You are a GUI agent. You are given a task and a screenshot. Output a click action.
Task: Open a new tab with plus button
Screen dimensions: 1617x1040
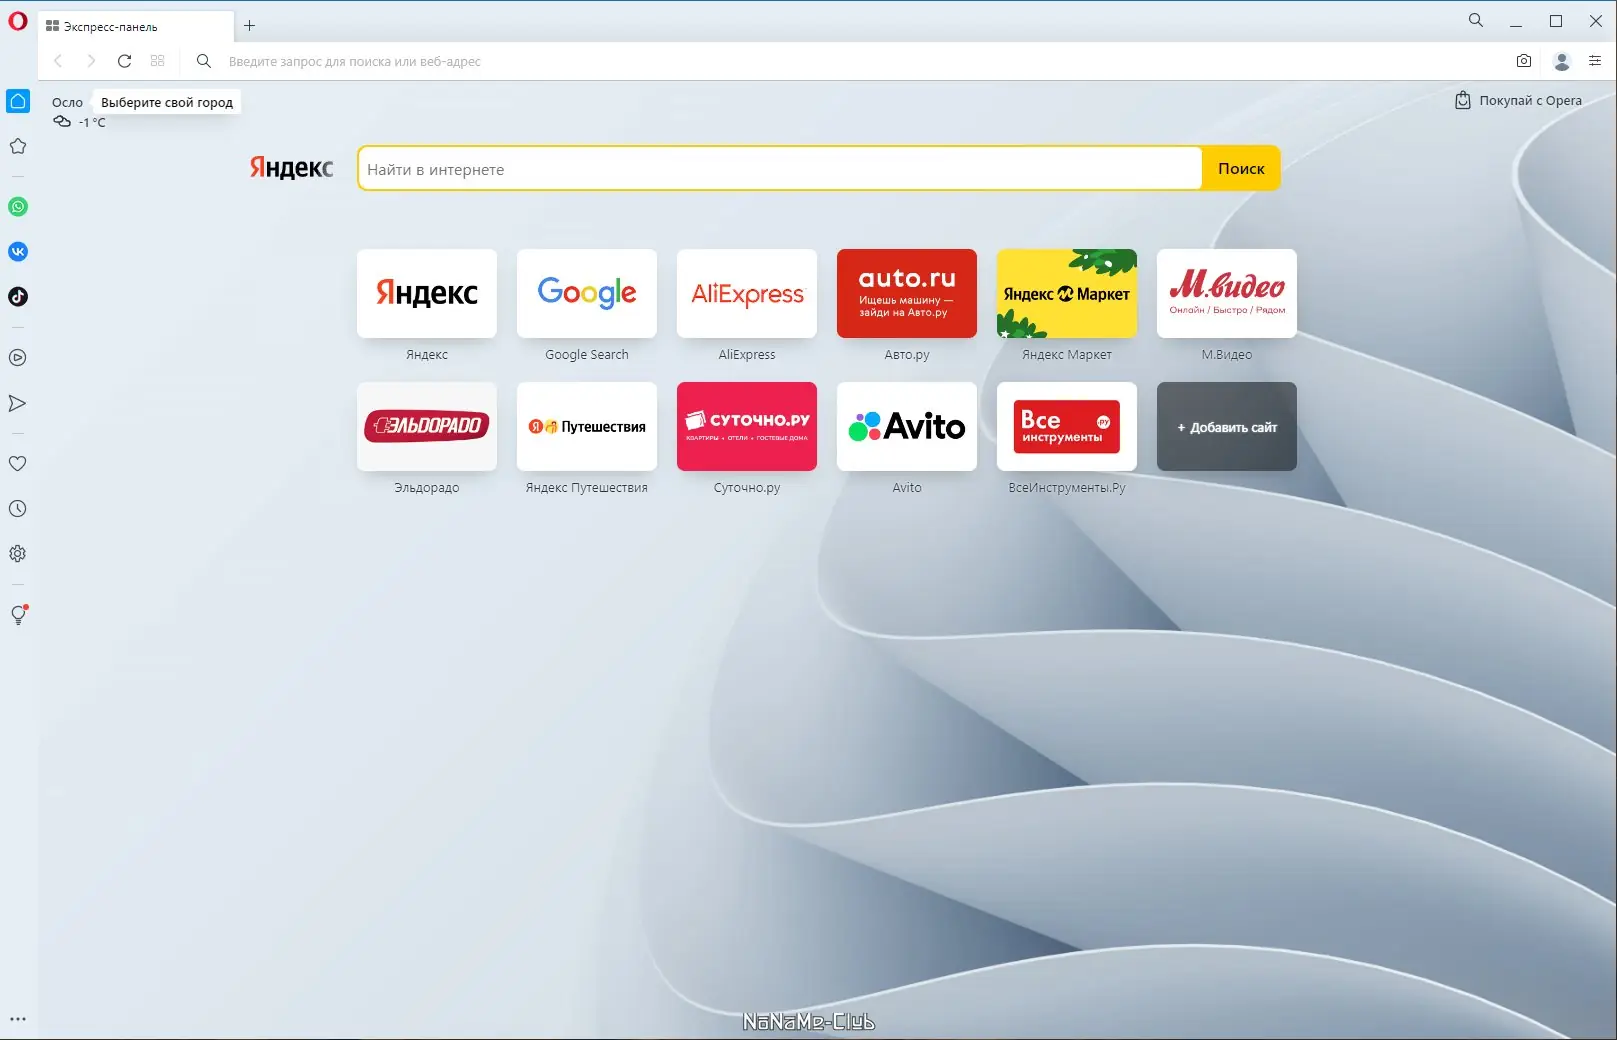click(x=250, y=26)
